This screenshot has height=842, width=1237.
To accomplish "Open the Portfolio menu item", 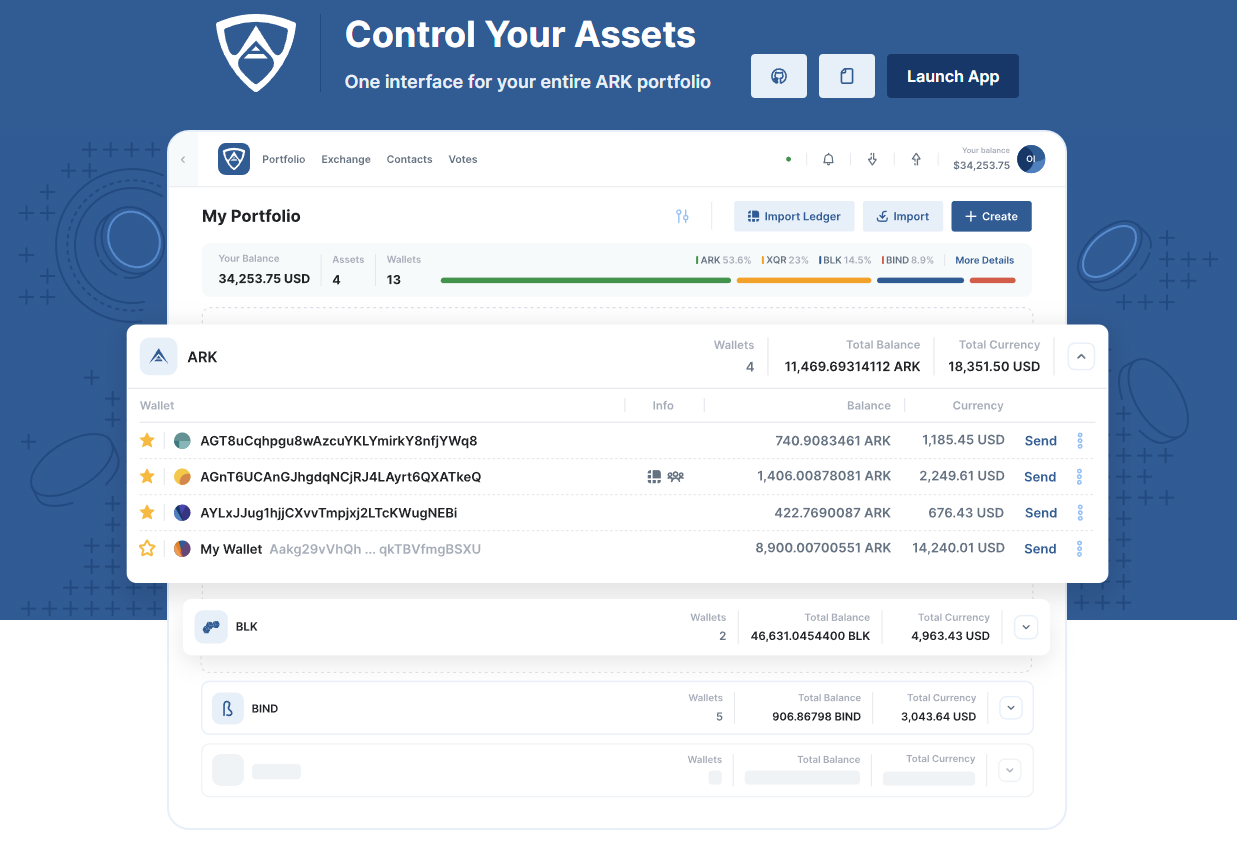I will [284, 159].
